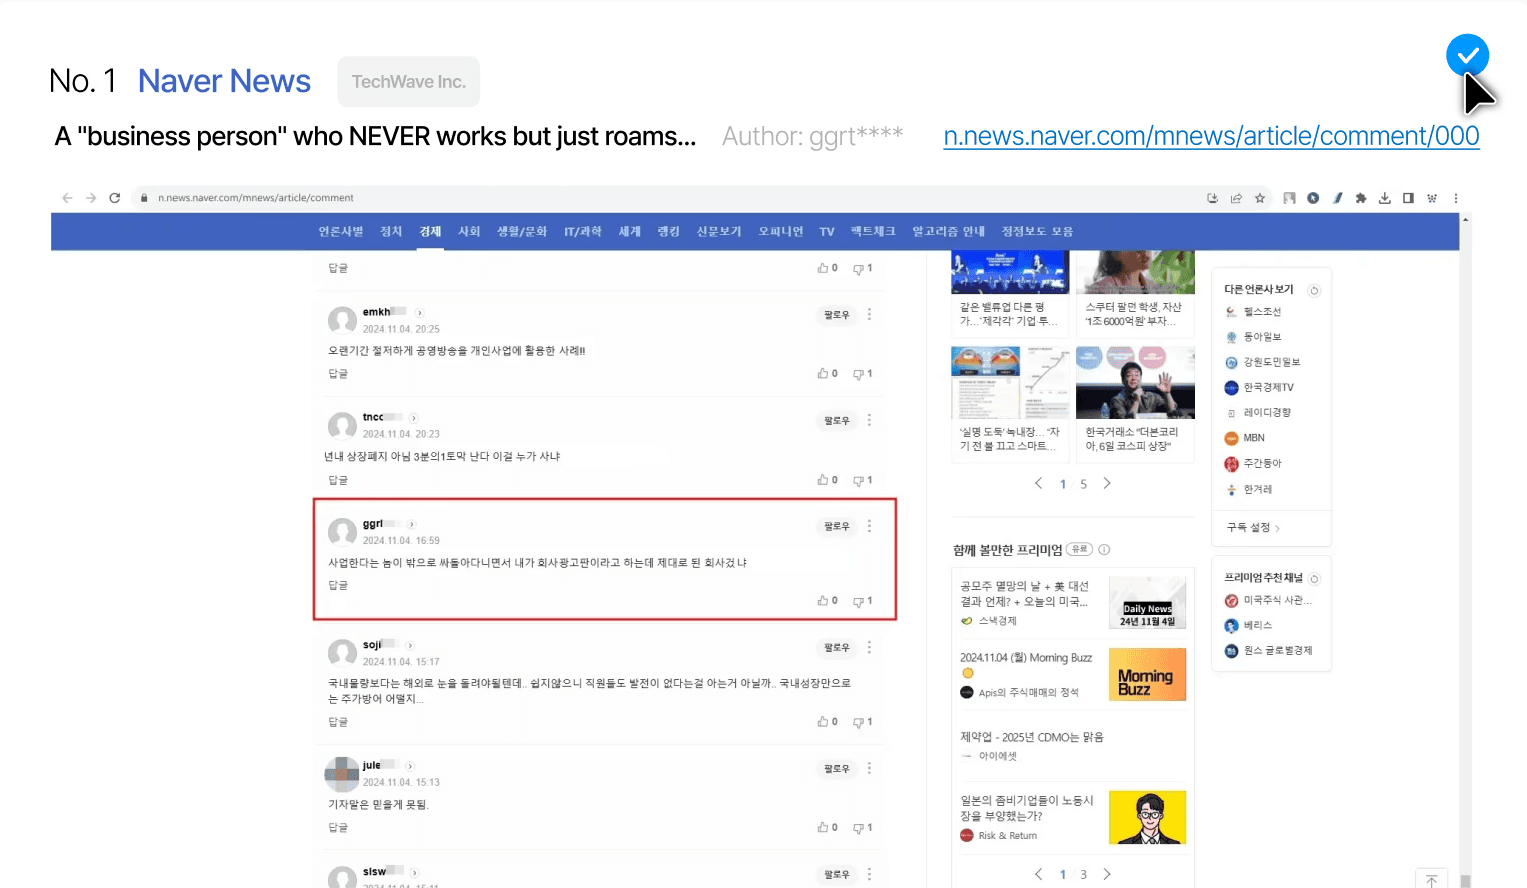
Task: Go to next page of 1/5 news carousel
Action: (x=1107, y=483)
